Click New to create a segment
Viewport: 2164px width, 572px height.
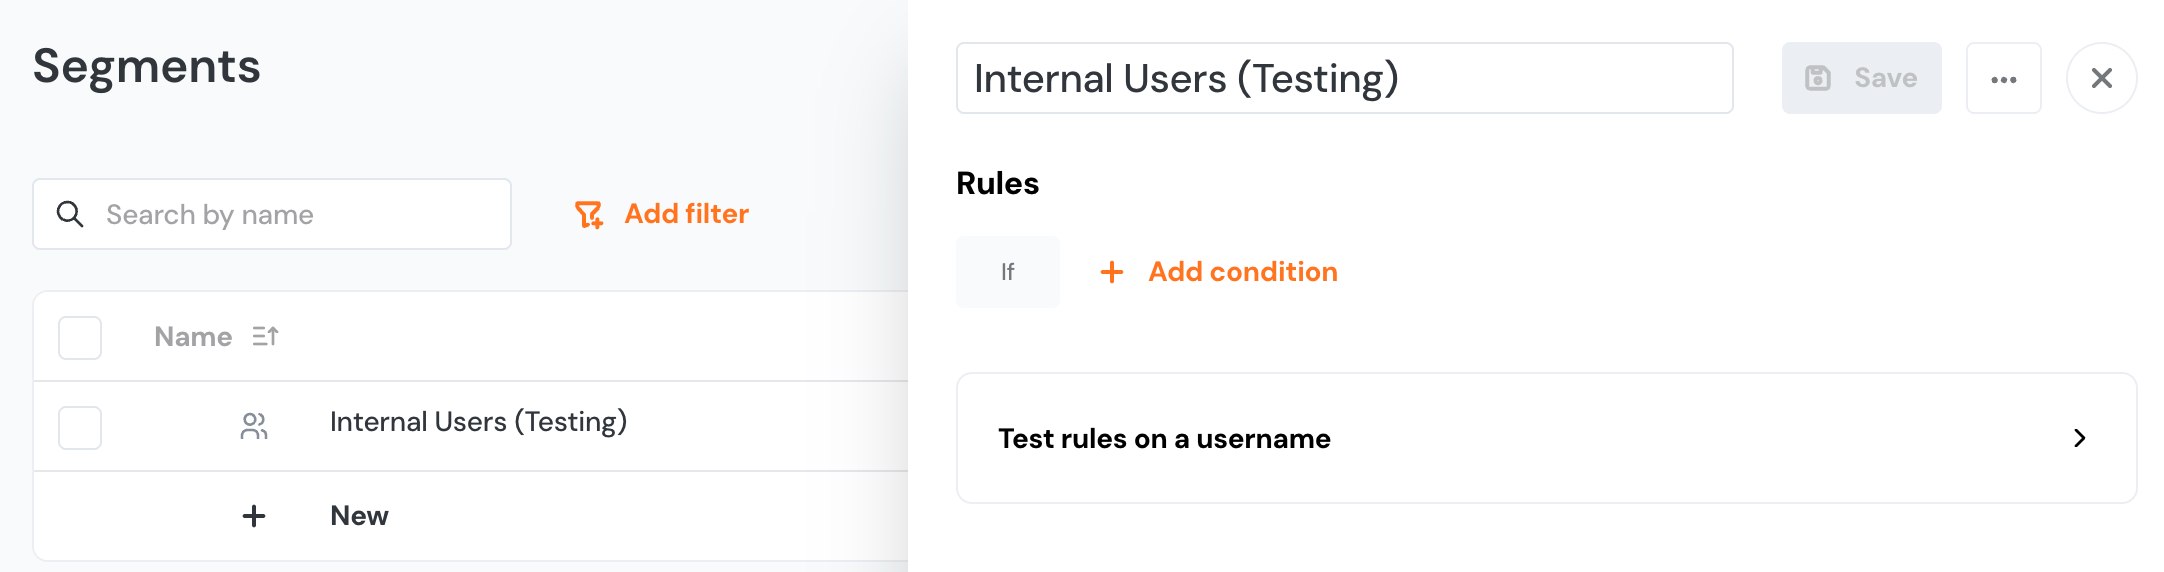359,516
